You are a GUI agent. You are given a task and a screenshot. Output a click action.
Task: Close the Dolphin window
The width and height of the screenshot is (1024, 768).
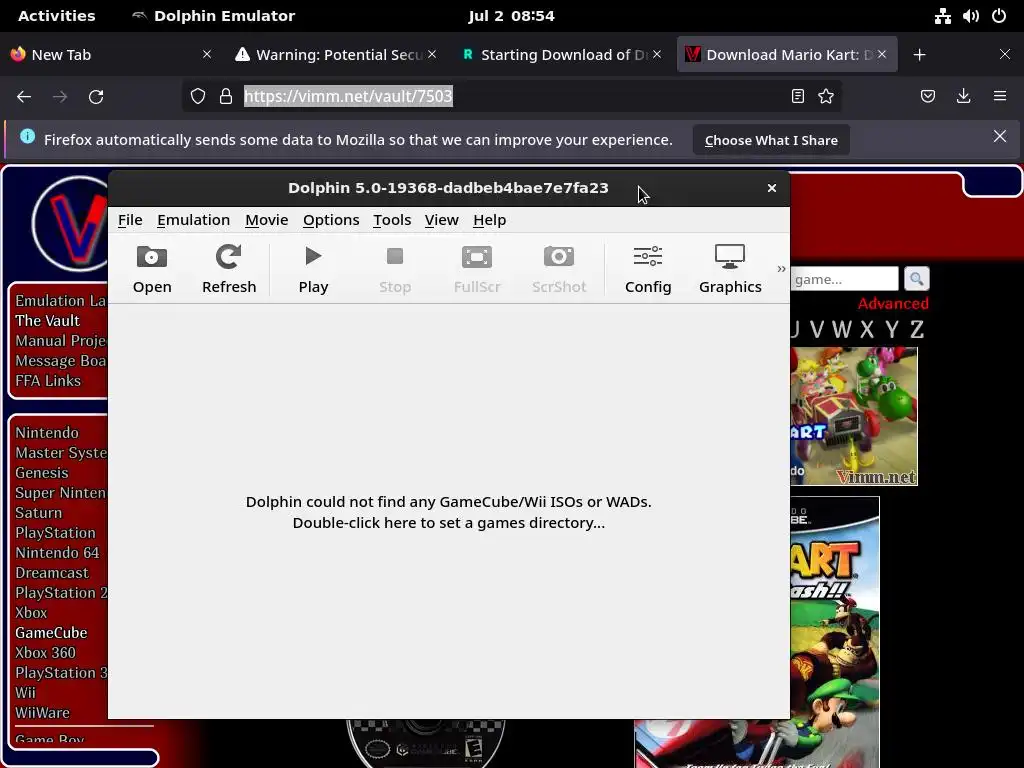[x=772, y=188]
